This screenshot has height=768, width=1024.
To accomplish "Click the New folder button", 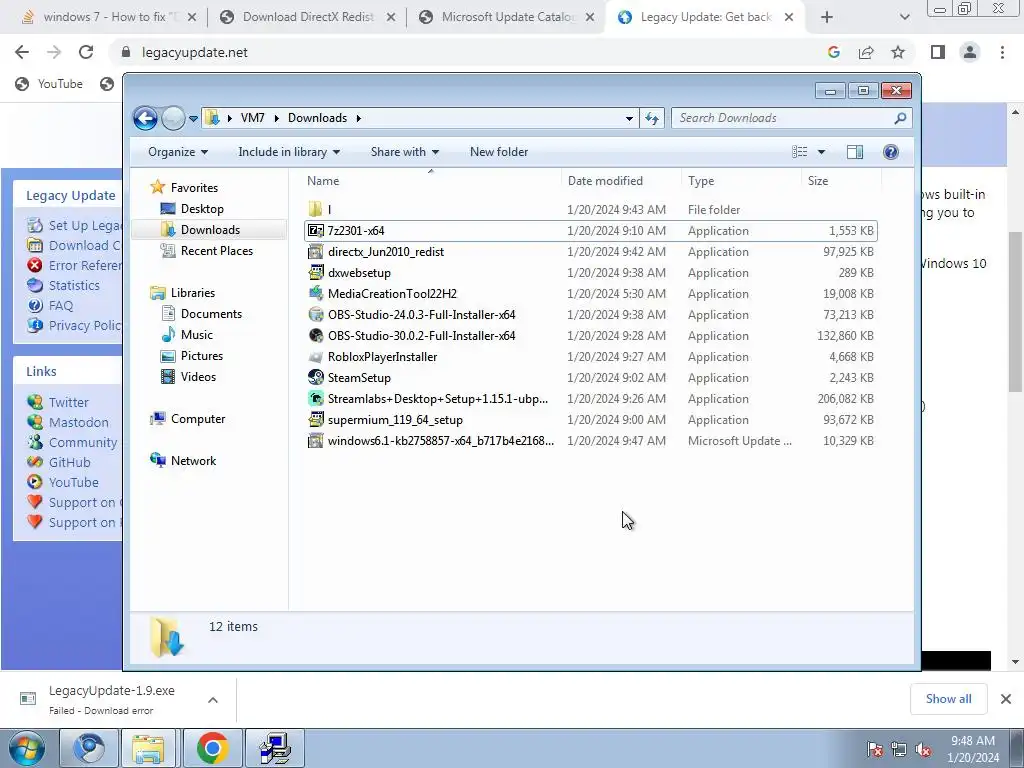I will 499,152.
